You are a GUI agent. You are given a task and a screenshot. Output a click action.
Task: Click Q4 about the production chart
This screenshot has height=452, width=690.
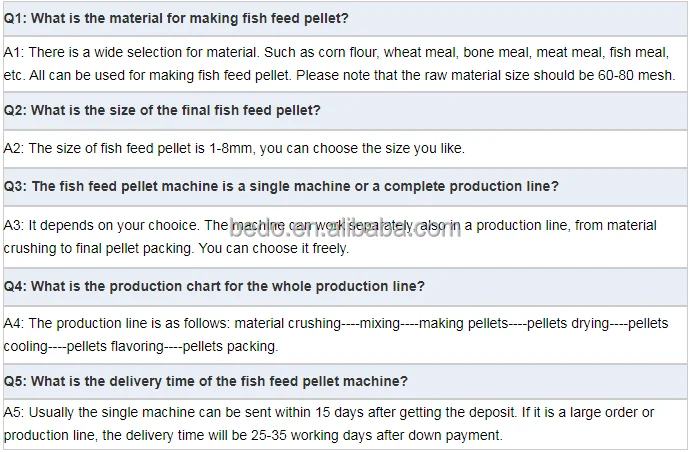click(345, 287)
